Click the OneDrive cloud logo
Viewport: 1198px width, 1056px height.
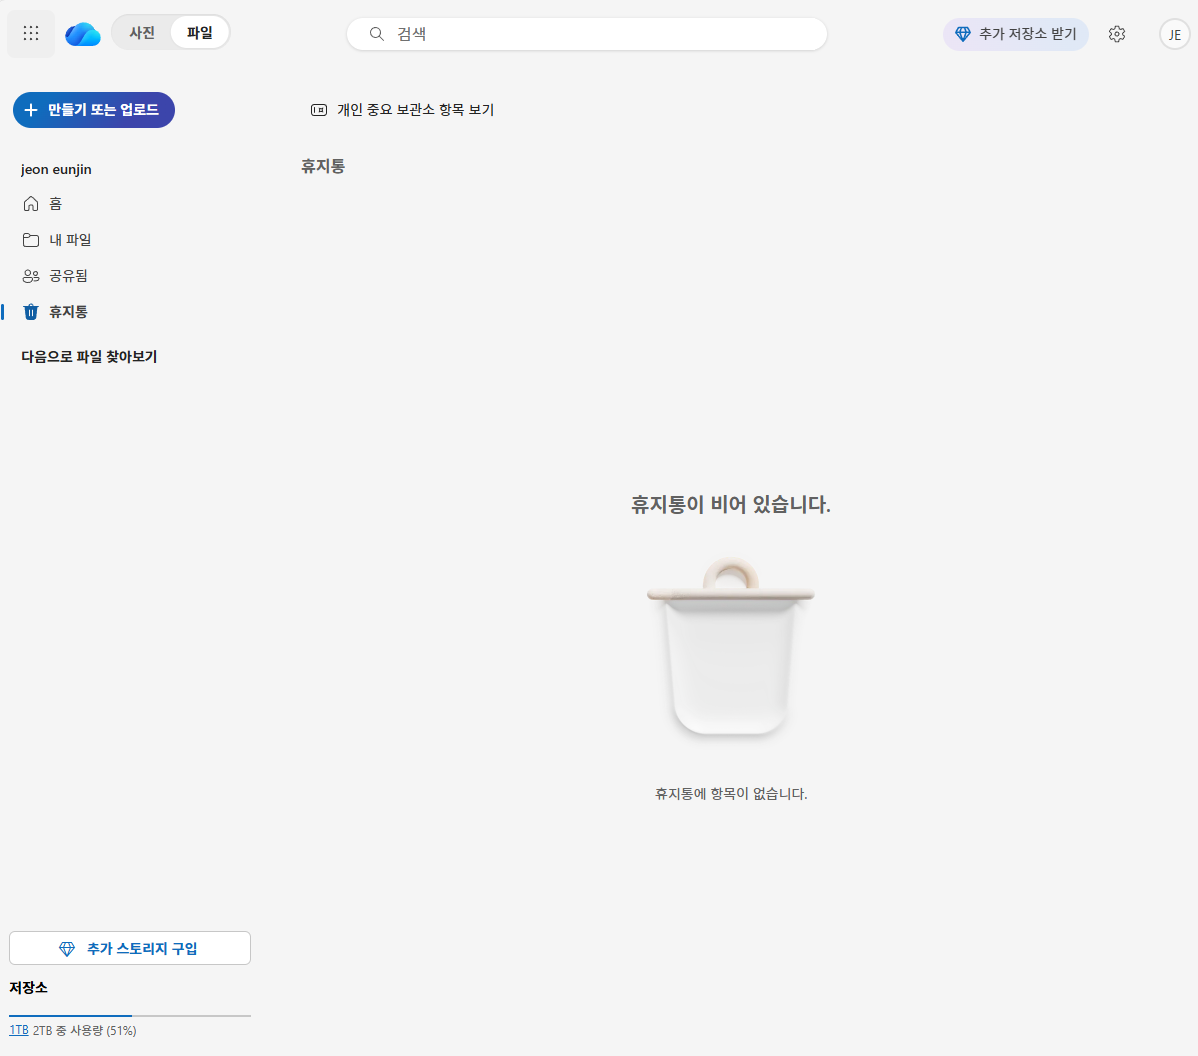click(83, 34)
